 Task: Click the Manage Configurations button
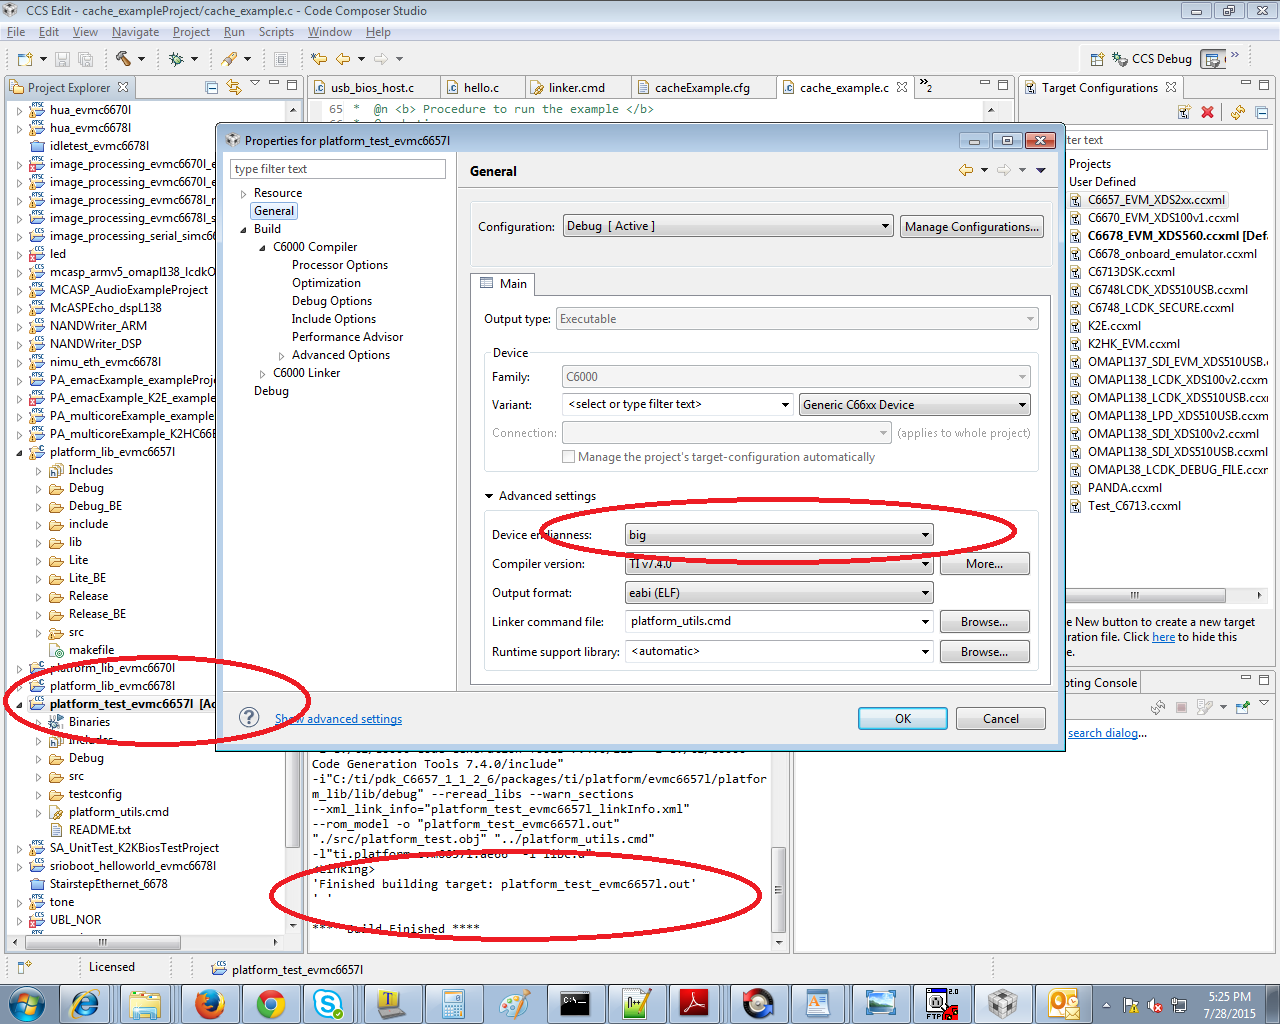(x=972, y=227)
